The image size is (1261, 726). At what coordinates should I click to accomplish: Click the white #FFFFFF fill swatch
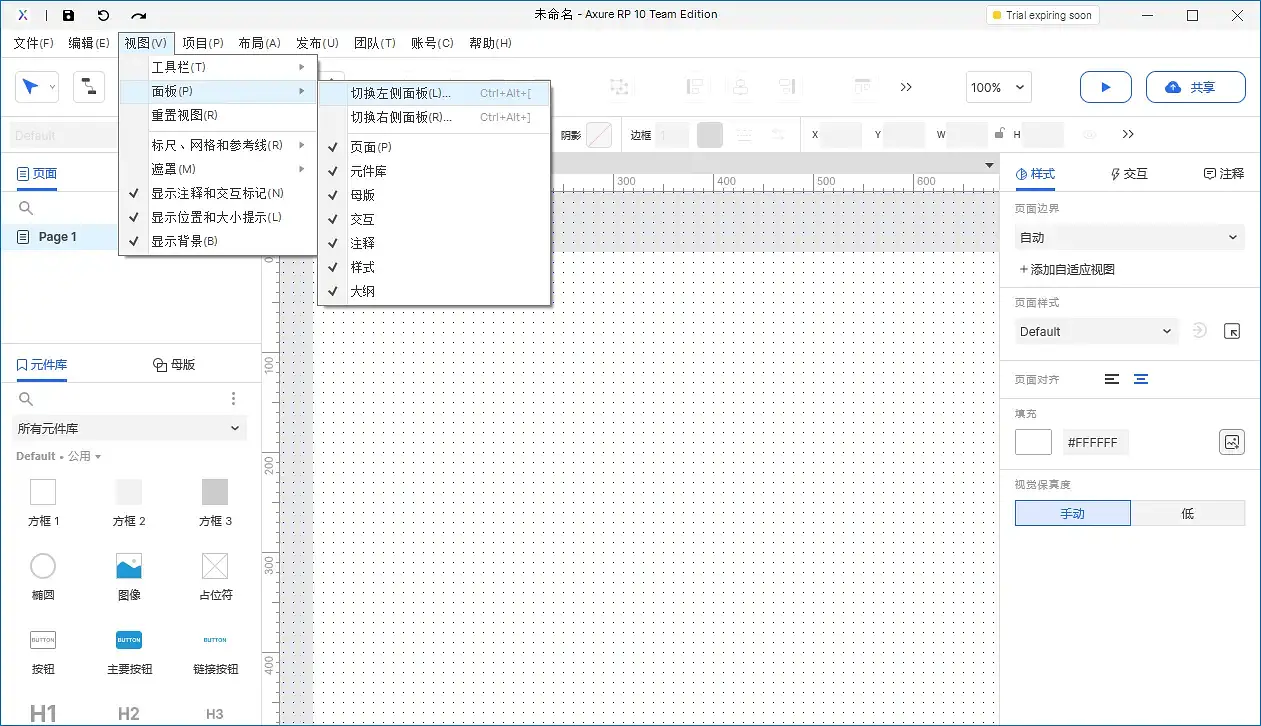[x=1032, y=441]
